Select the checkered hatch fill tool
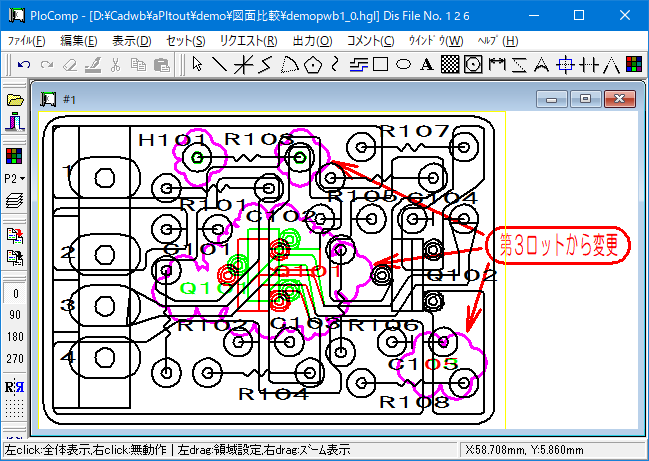This screenshot has width=649, height=461. 450,65
